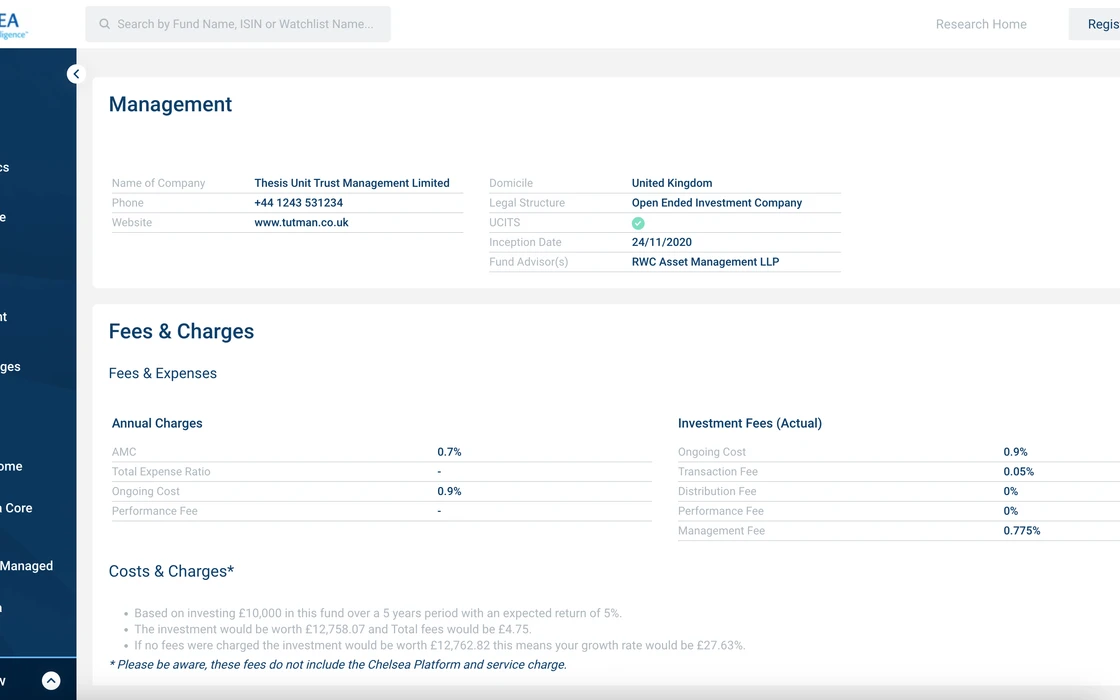Click the Register button
The height and width of the screenshot is (700, 1120).
[x=1095, y=24]
